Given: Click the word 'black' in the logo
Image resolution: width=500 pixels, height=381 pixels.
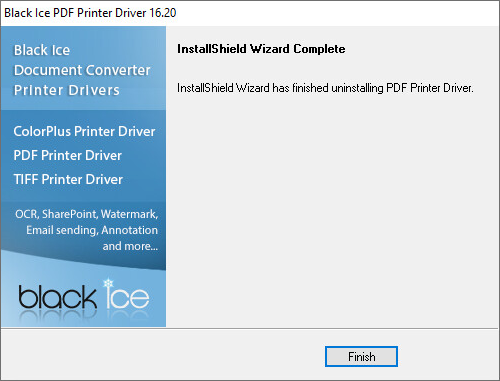Looking at the screenshot, I should point(57,296).
